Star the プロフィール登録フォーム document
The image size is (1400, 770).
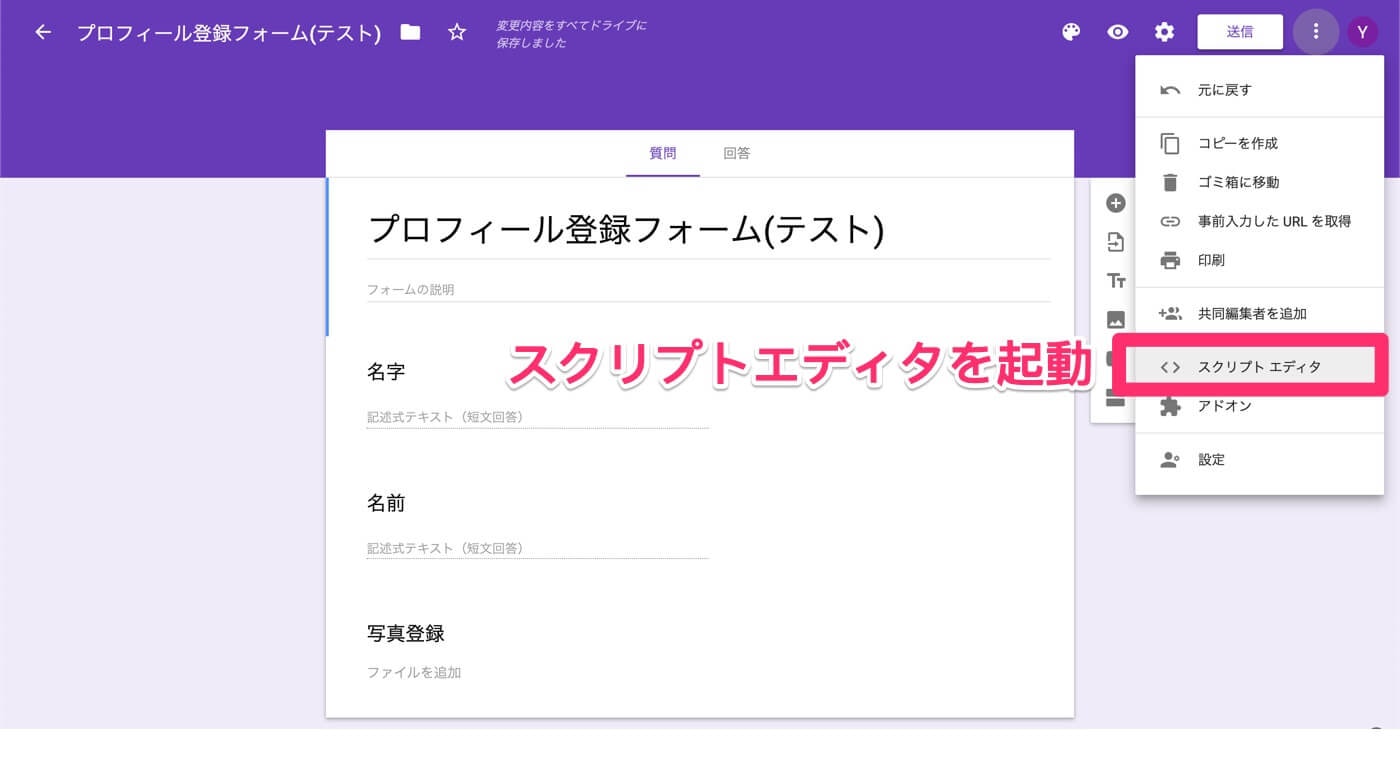click(456, 32)
